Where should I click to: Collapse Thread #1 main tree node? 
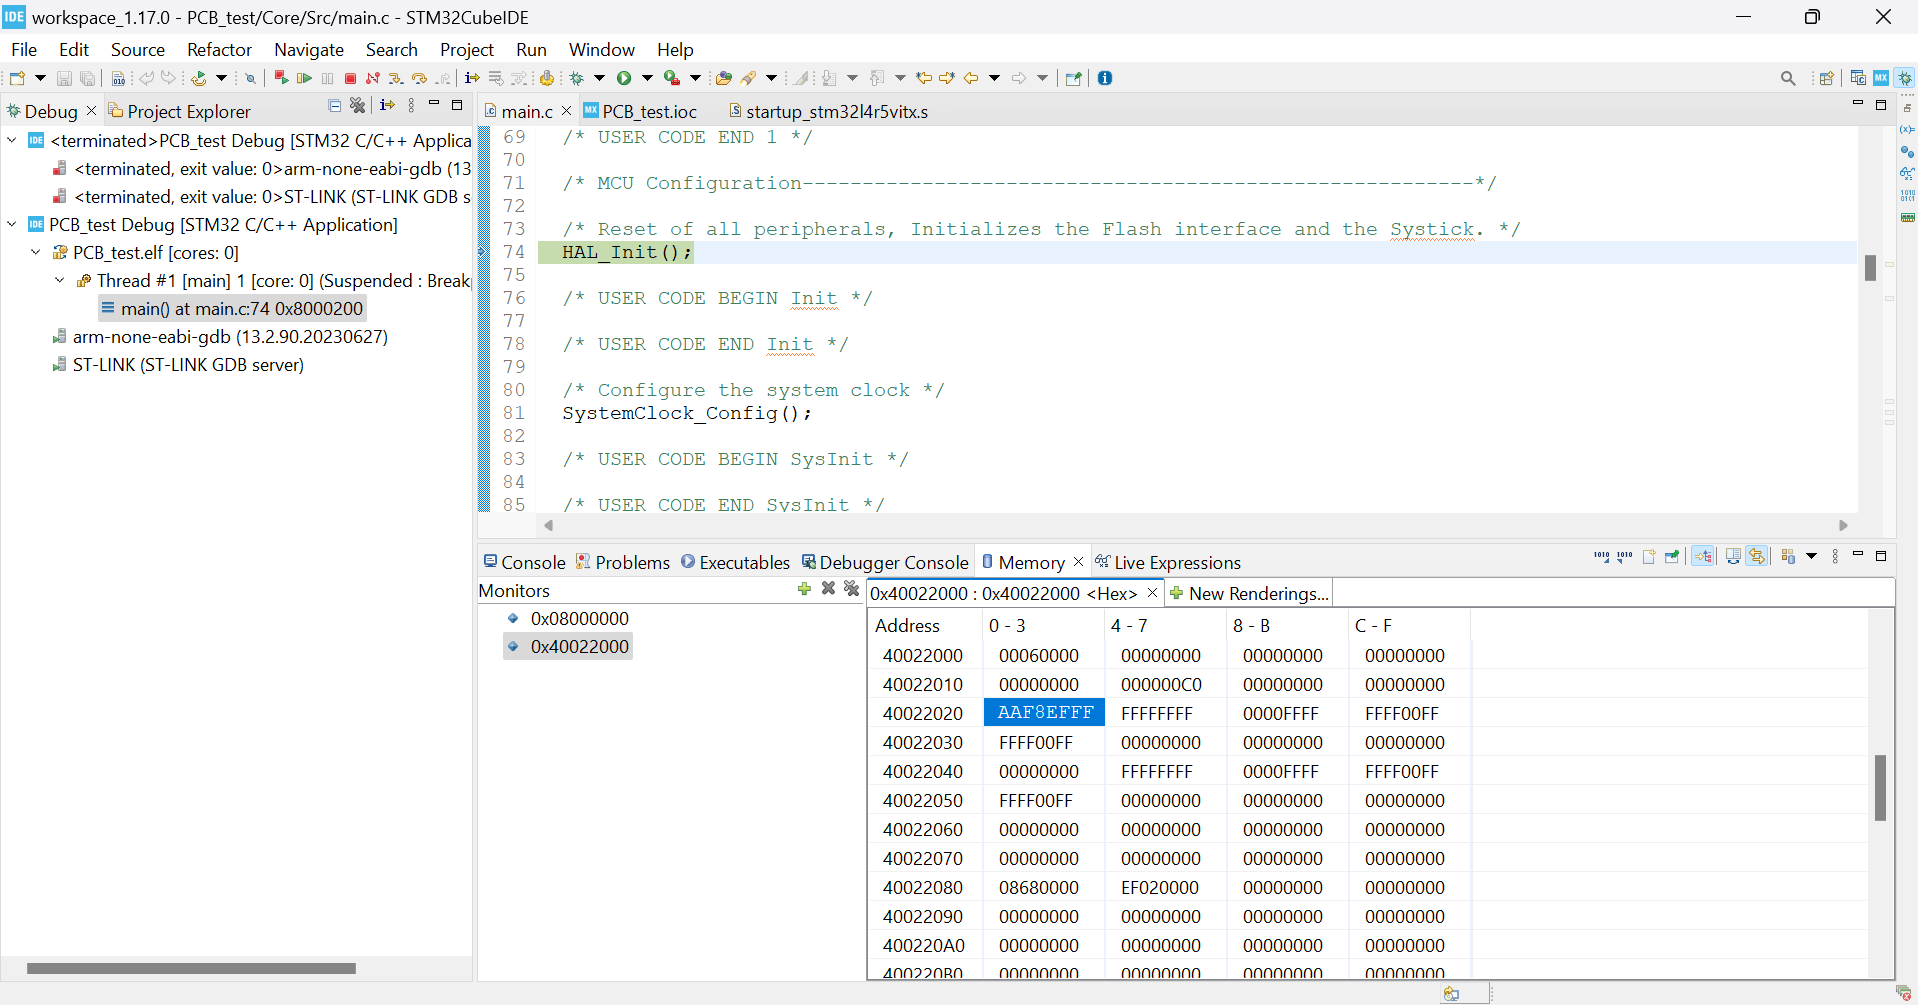60,281
